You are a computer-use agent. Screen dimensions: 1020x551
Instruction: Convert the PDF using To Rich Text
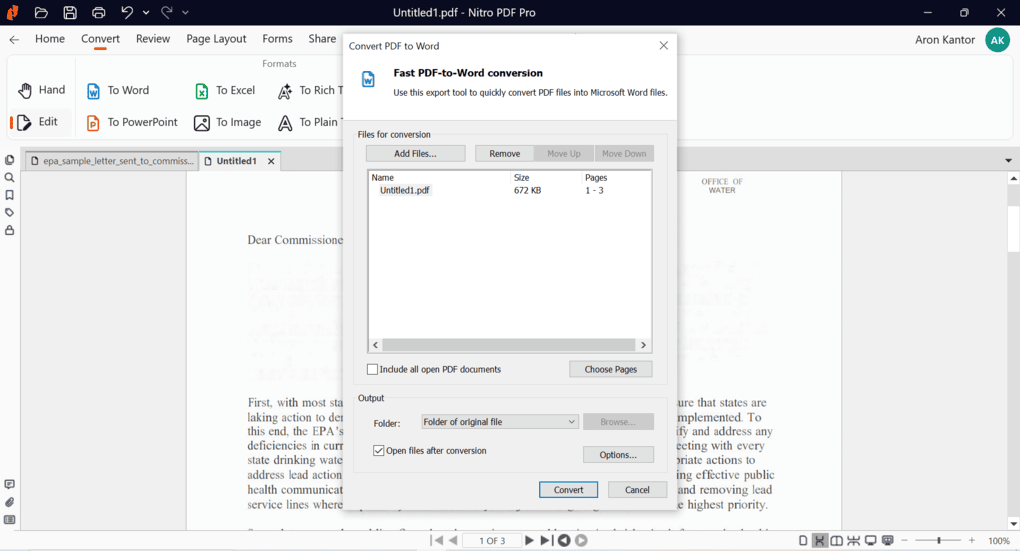coord(310,90)
